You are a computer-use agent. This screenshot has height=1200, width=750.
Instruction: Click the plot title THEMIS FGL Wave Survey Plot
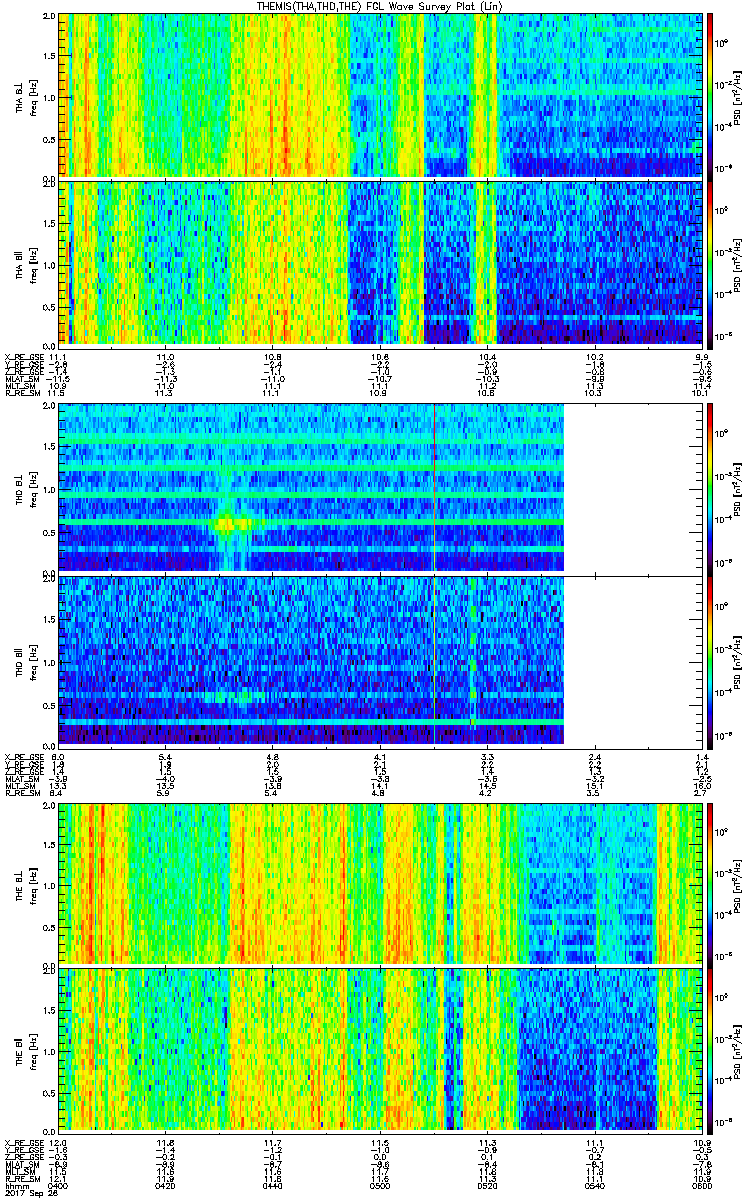tap(382, 6)
